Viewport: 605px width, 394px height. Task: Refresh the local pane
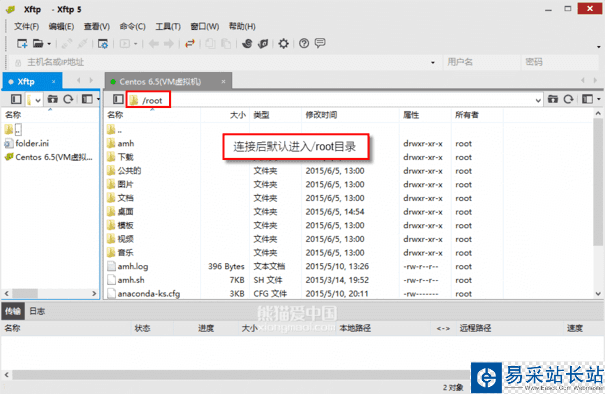point(68,100)
